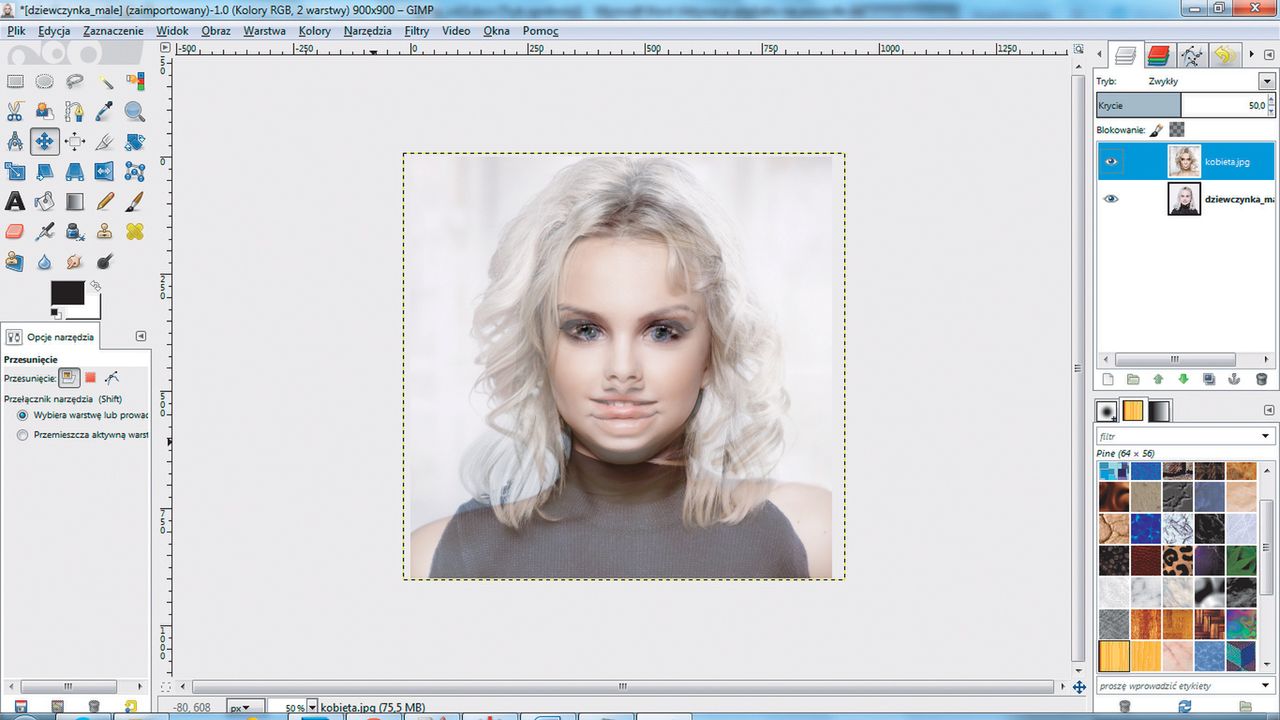Select the Airbrush tool

point(45,231)
